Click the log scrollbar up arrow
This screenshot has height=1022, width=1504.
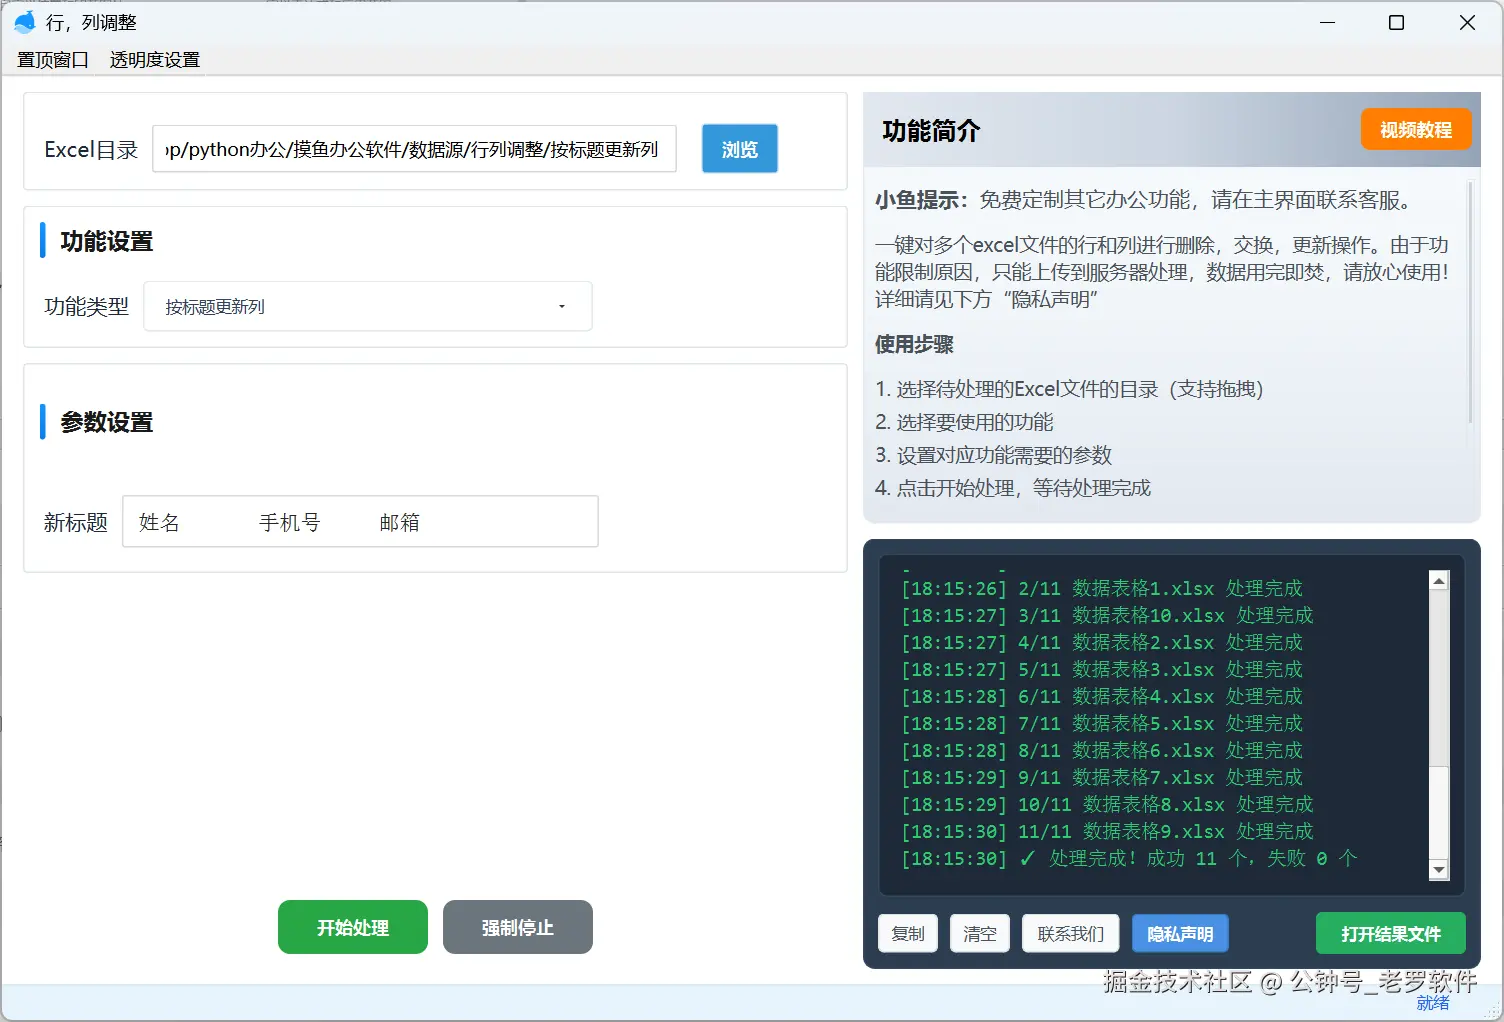click(1439, 581)
